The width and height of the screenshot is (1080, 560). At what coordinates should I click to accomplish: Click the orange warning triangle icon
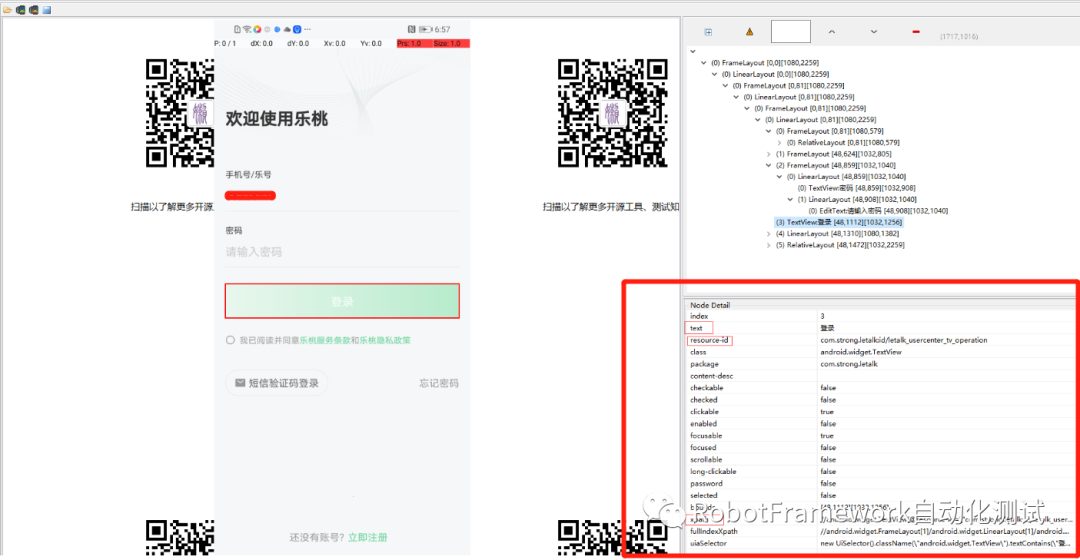749,32
